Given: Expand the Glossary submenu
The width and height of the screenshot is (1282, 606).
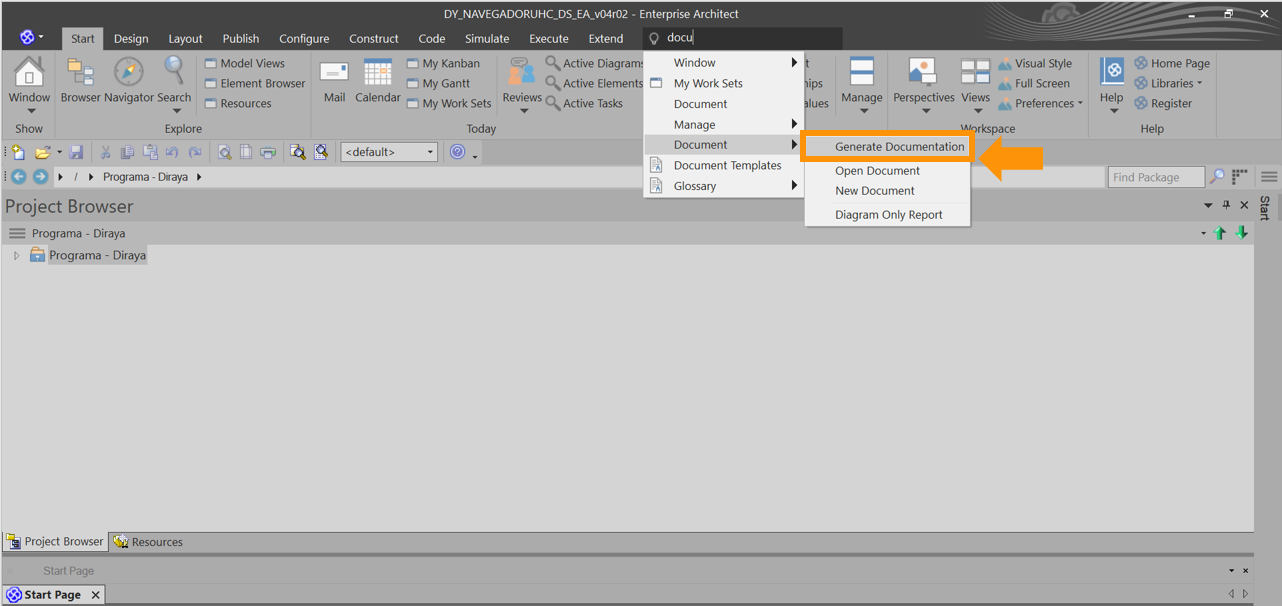Looking at the screenshot, I should (x=724, y=186).
